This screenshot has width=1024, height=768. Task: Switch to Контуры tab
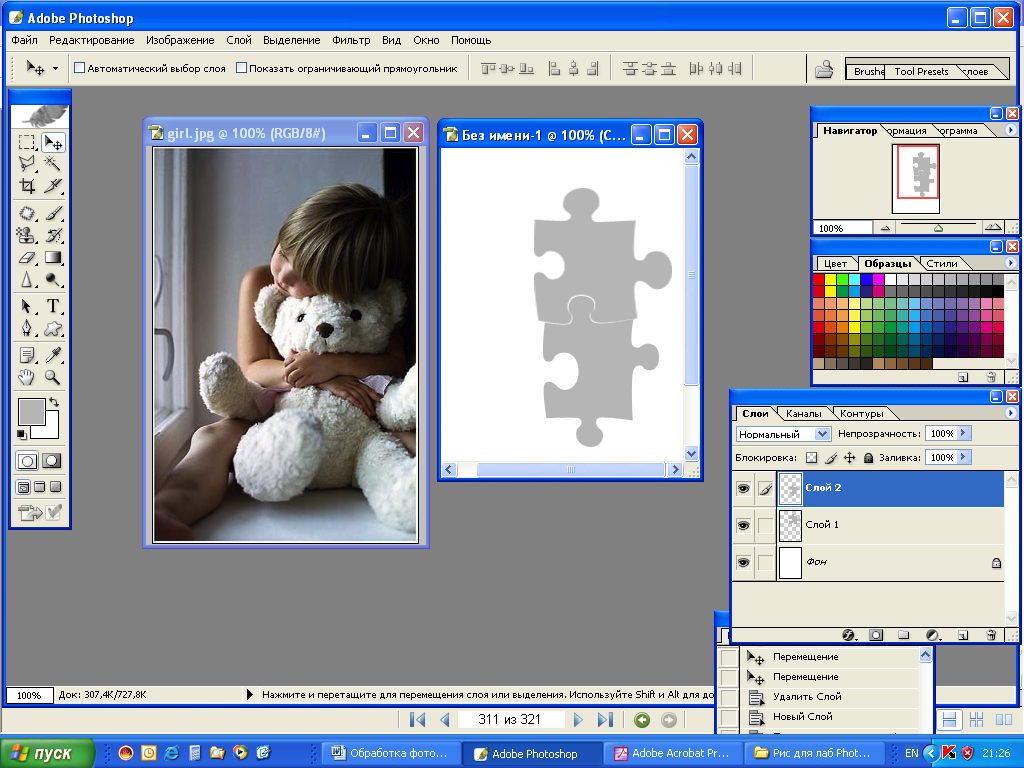click(x=861, y=413)
